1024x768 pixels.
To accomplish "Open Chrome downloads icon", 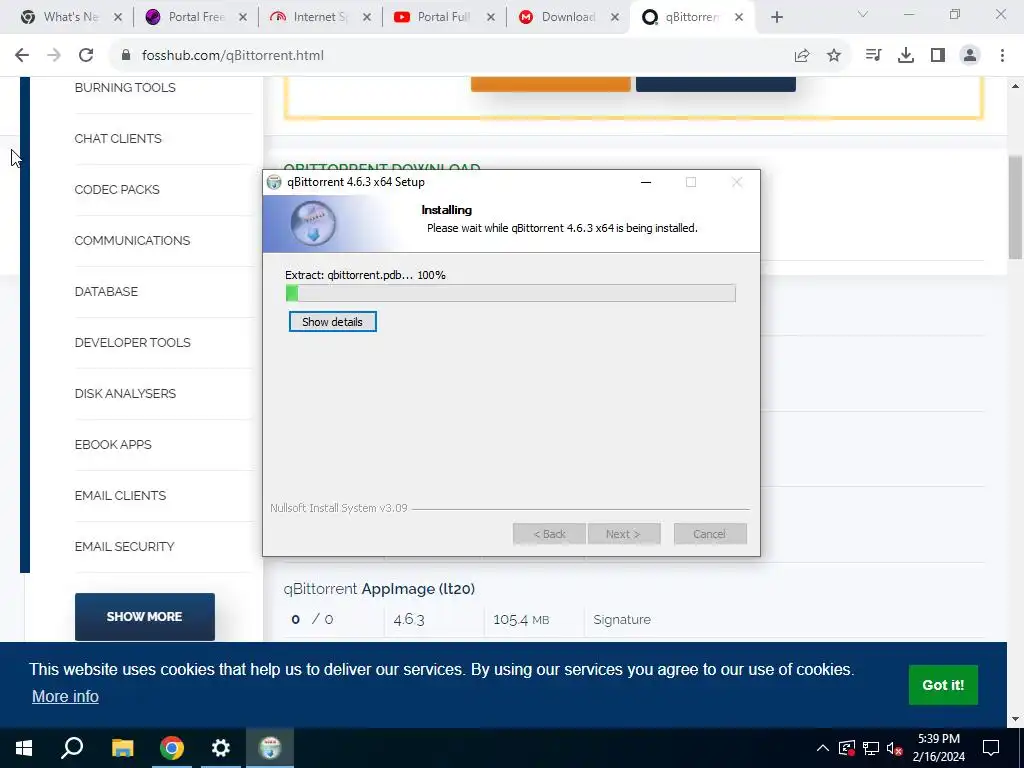I will [x=906, y=56].
